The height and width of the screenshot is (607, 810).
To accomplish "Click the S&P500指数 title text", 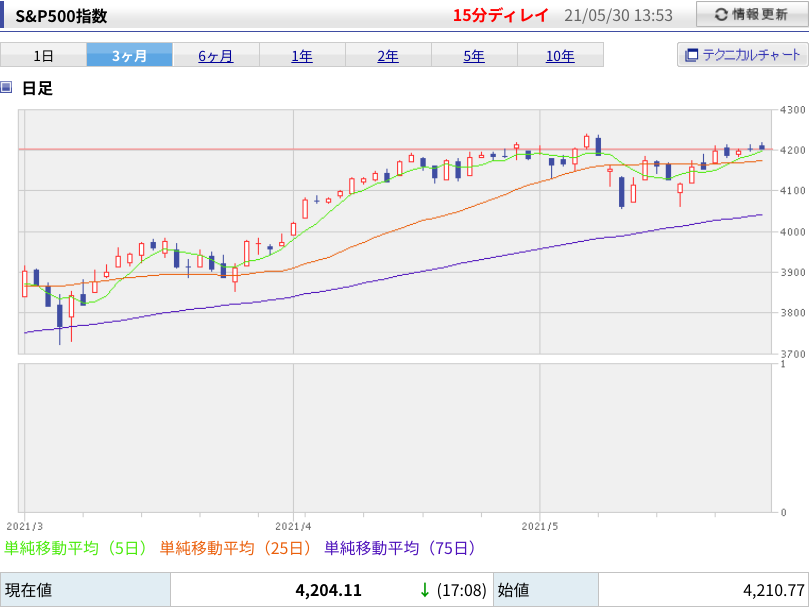I will coord(61,16).
